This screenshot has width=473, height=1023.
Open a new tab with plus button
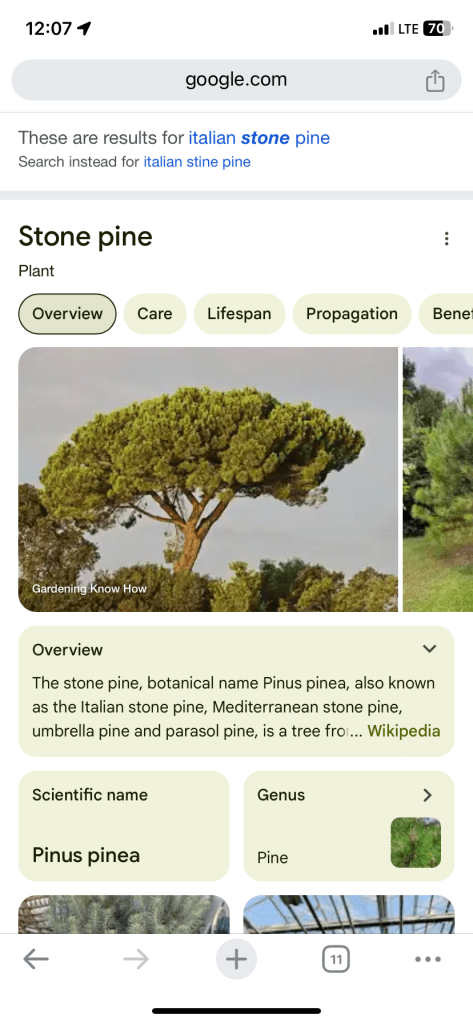click(236, 959)
